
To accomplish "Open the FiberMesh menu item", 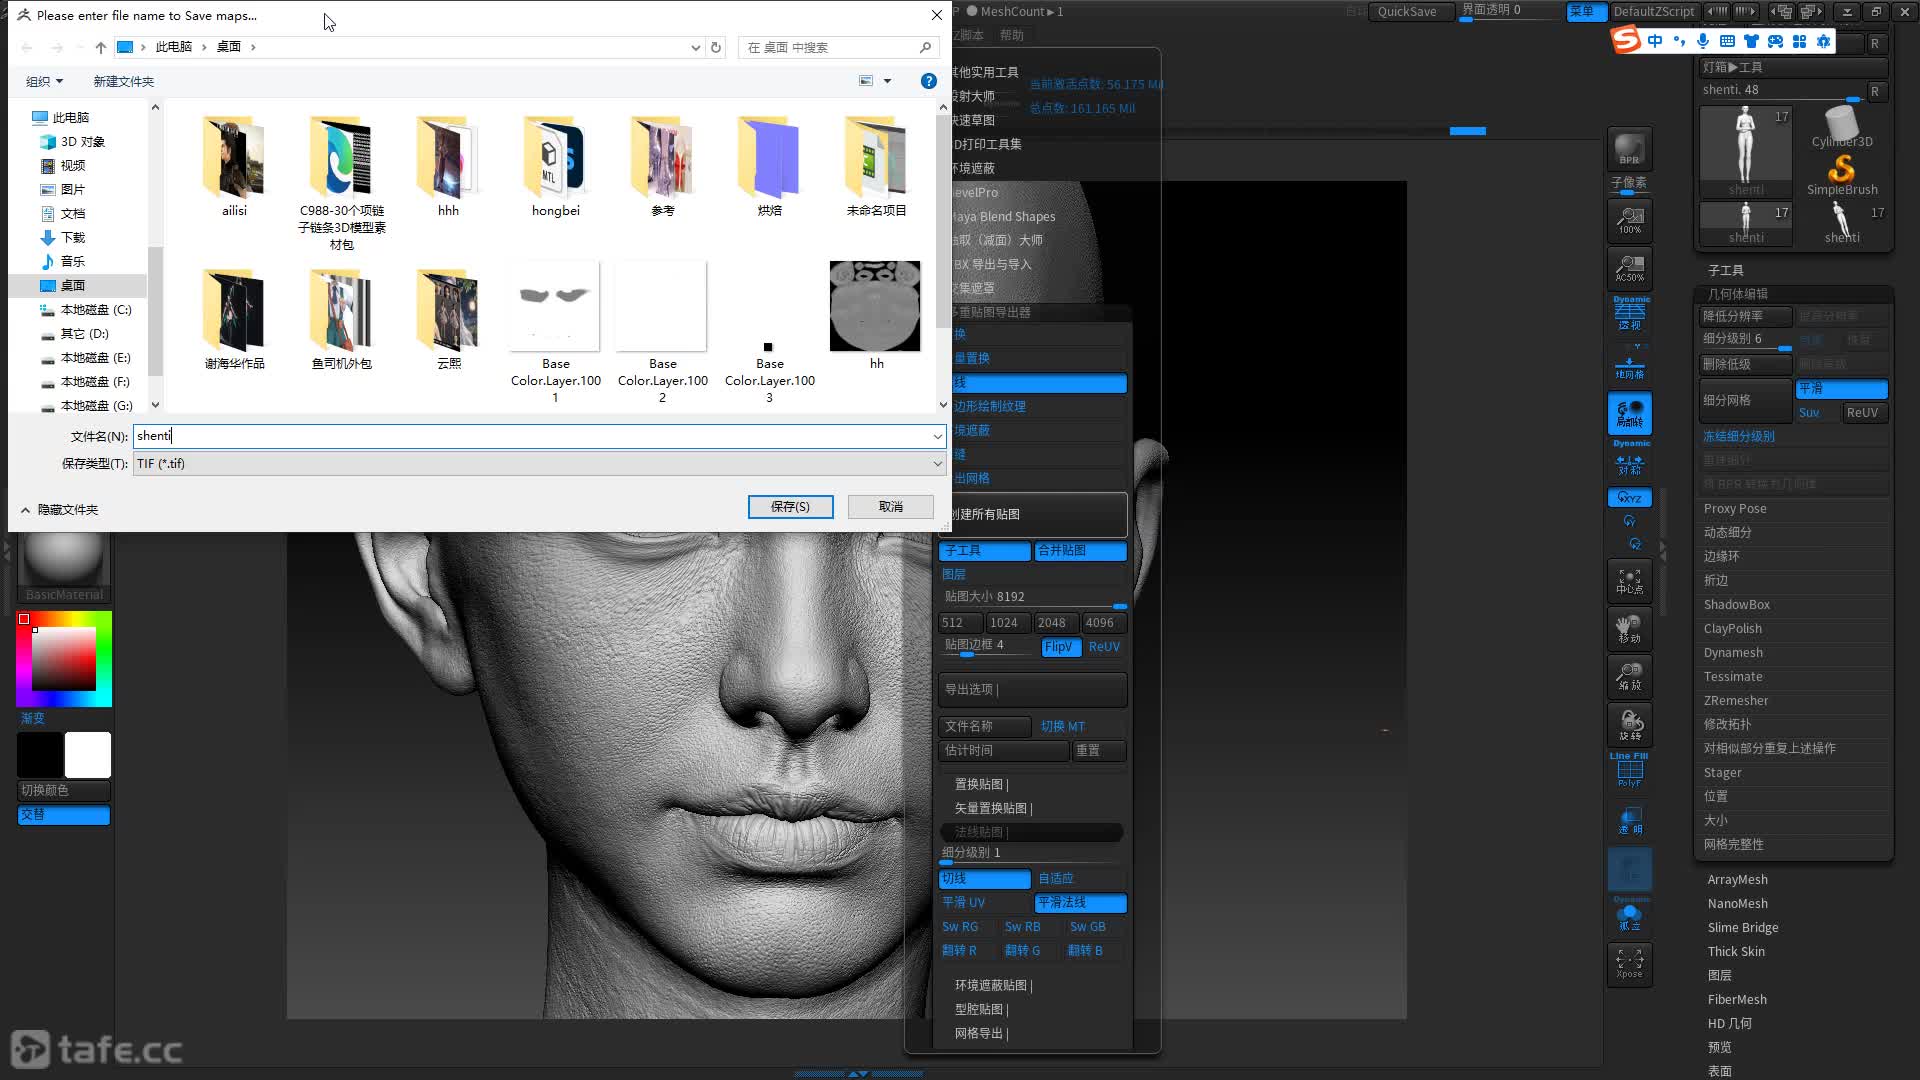I will point(1737,1000).
